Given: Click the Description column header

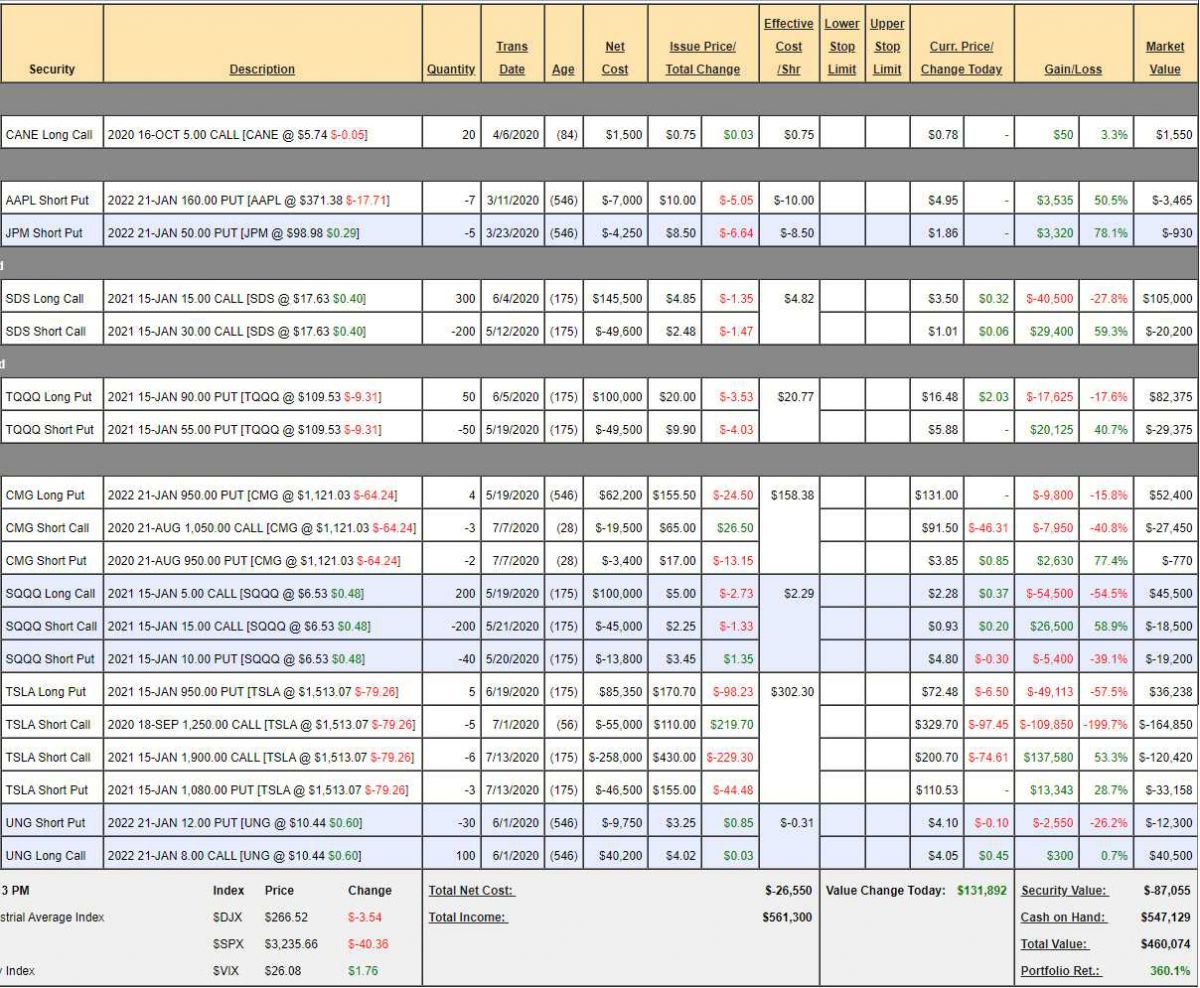Looking at the screenshot, I should (262, 69).
